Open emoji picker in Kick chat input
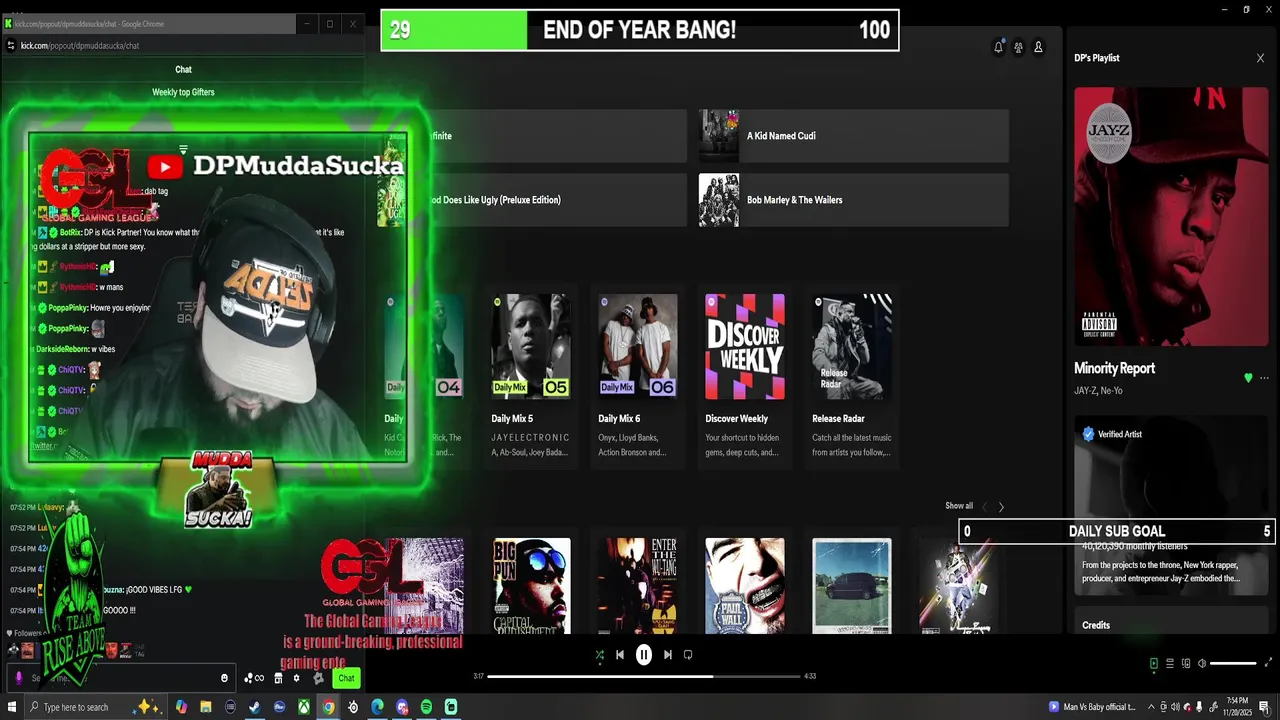This screenshot has width=1280, height=720. coord(224,678)
